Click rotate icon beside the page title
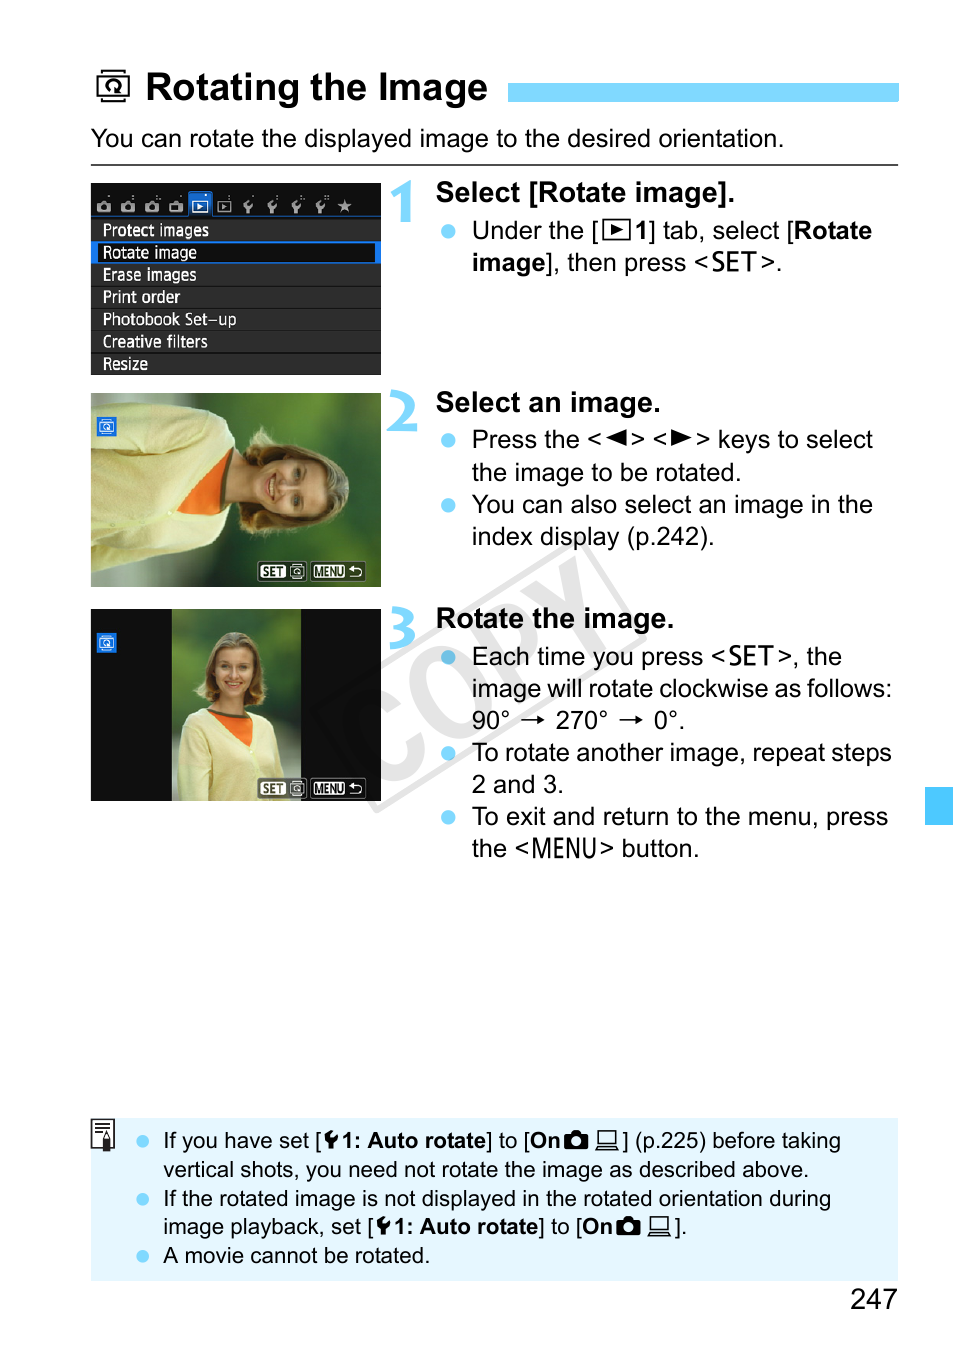Screen dimensions: 954x1345 113,88
